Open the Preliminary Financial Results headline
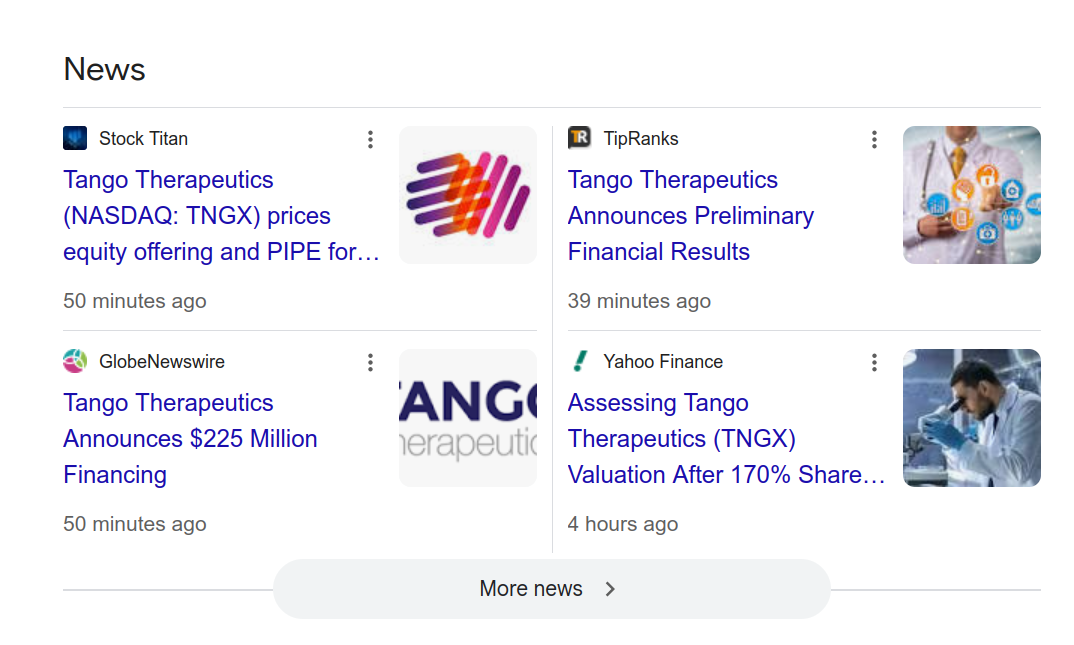Screen dimensions: 1074x645 tap(691, 216)
